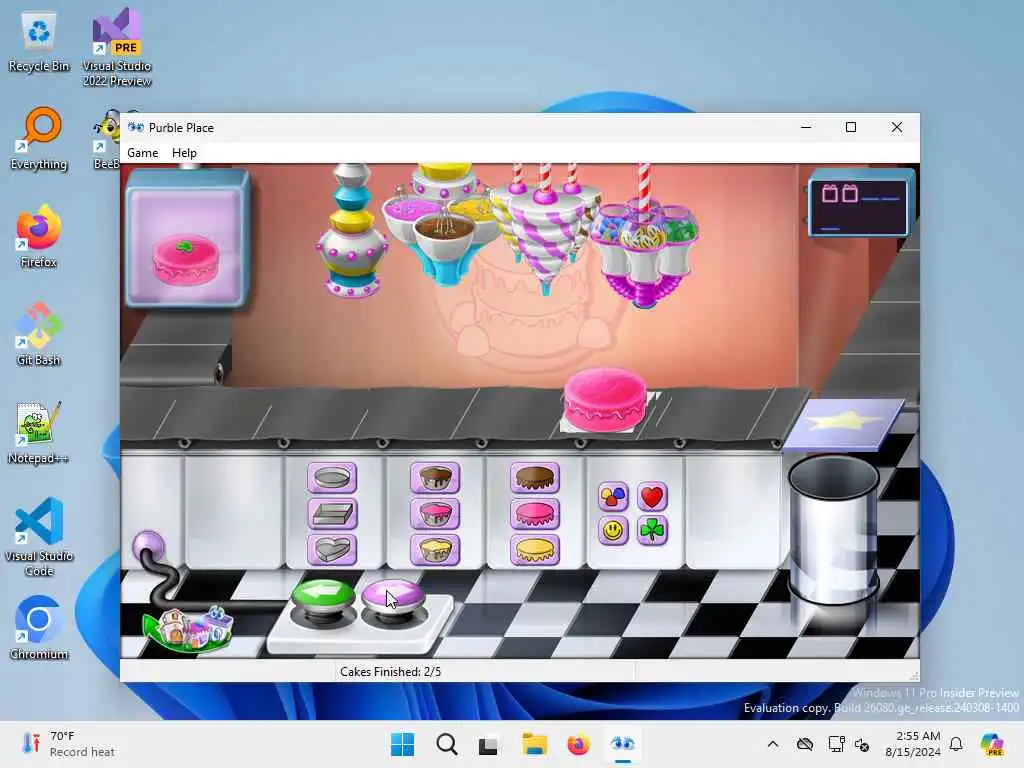Screen dimensions: 1024x768
Task: Open notifications bell icon
Action: [x=956, y=744]
